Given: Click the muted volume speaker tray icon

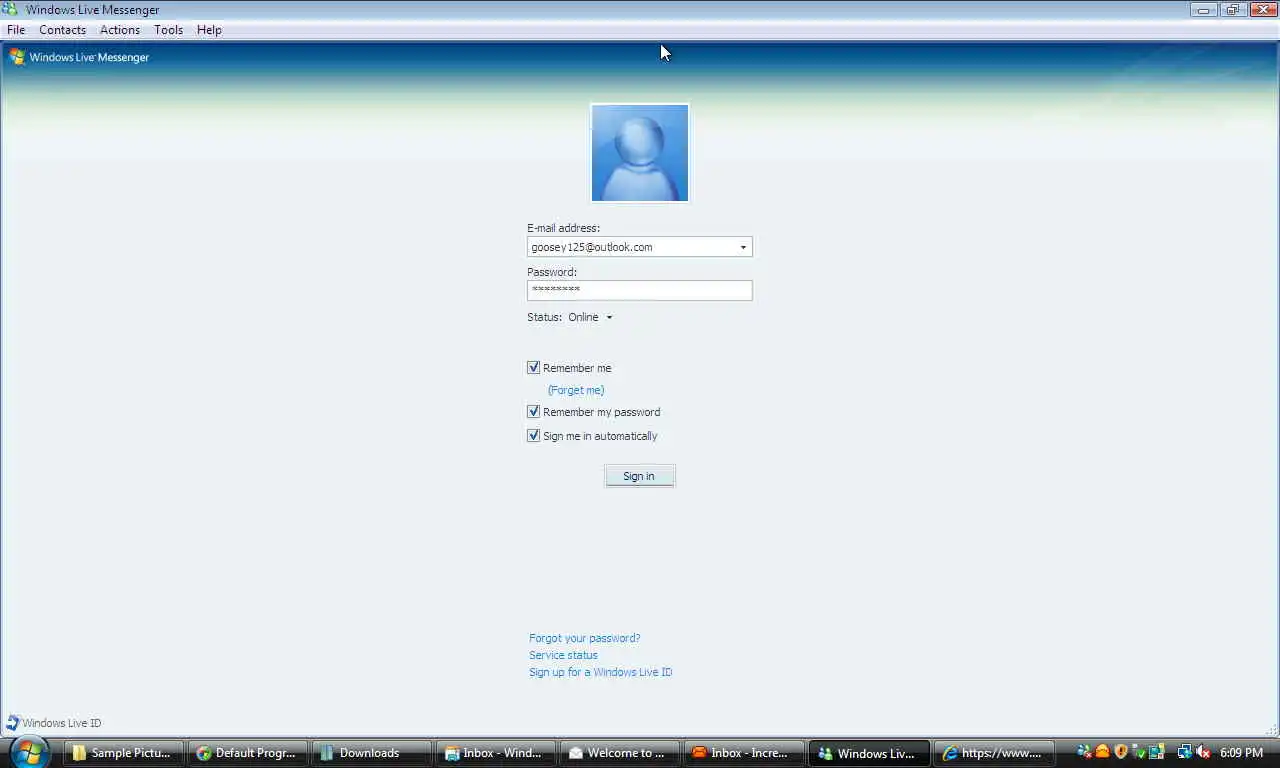Looking at the screenshot, I should point(1203,752).
